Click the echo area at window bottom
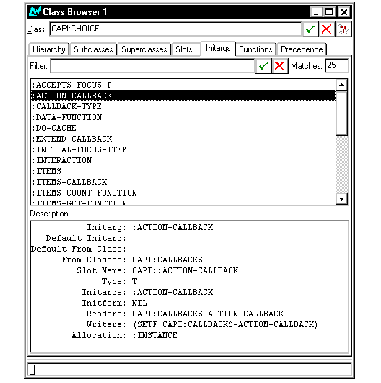This screenshot has height=383, width=381. [189, 370]
